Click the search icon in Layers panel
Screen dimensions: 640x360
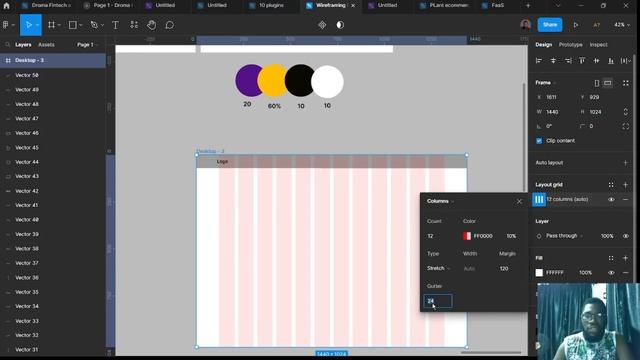[7, 44]
